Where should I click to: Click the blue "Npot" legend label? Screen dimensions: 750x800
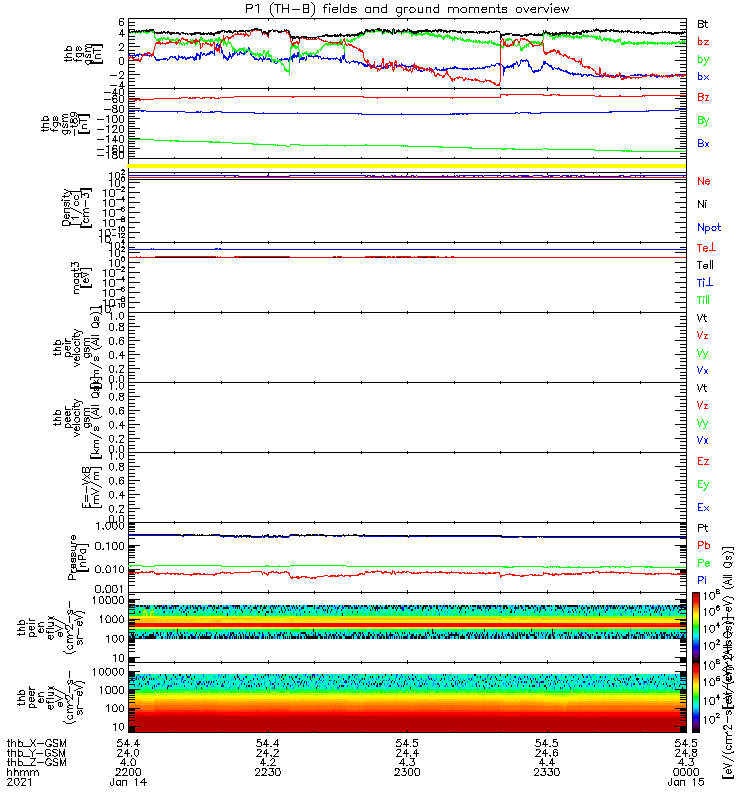[x=709, y=228]
